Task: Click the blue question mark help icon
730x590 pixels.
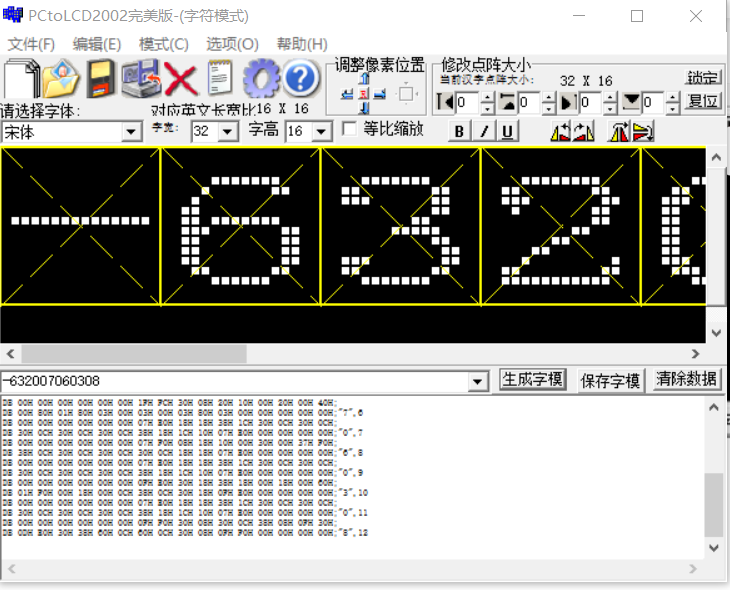Action: (301, 77)
